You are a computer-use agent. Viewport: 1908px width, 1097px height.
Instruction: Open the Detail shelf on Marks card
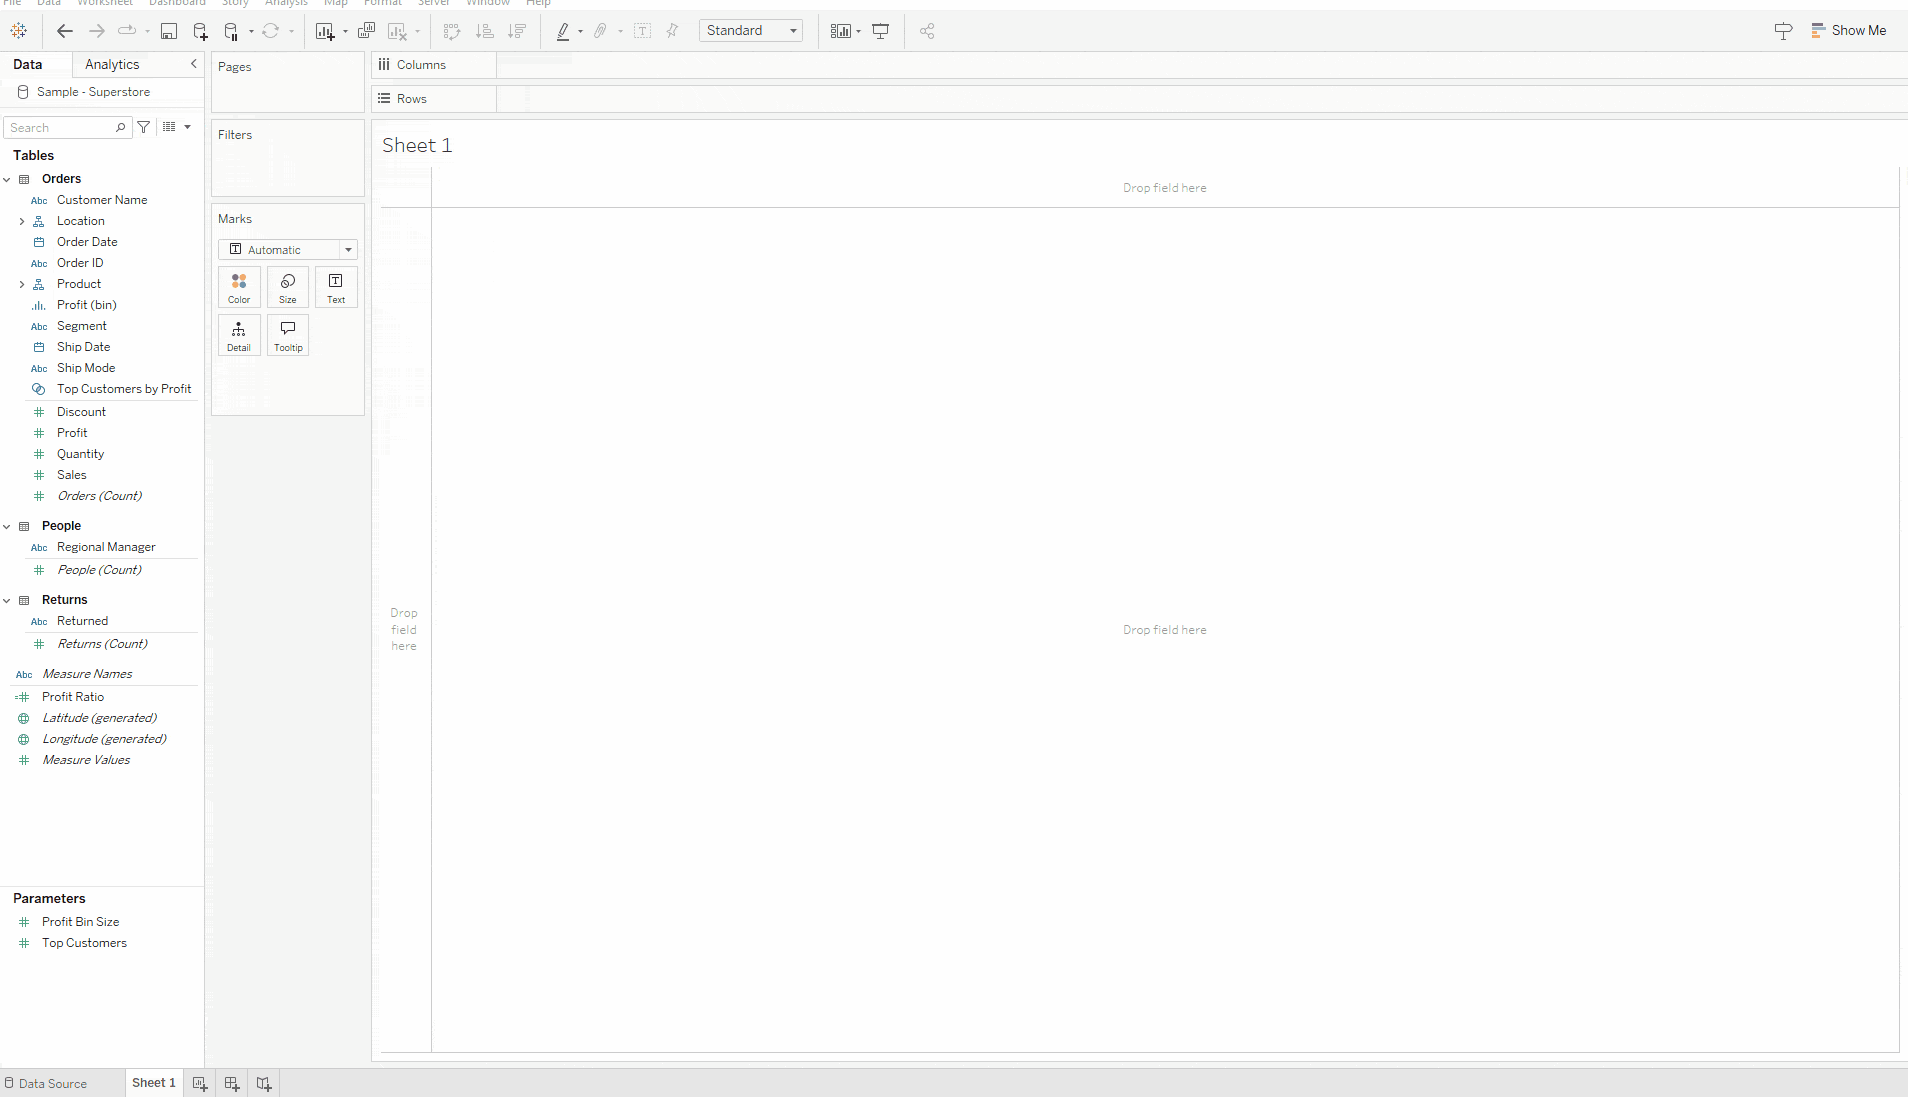click(239, 335)
